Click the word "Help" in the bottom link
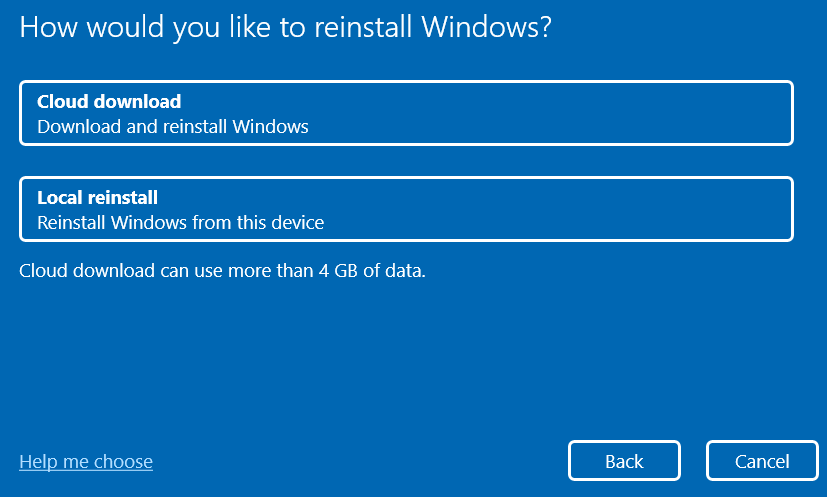This screenshot has height=497, width=827. 37,462
